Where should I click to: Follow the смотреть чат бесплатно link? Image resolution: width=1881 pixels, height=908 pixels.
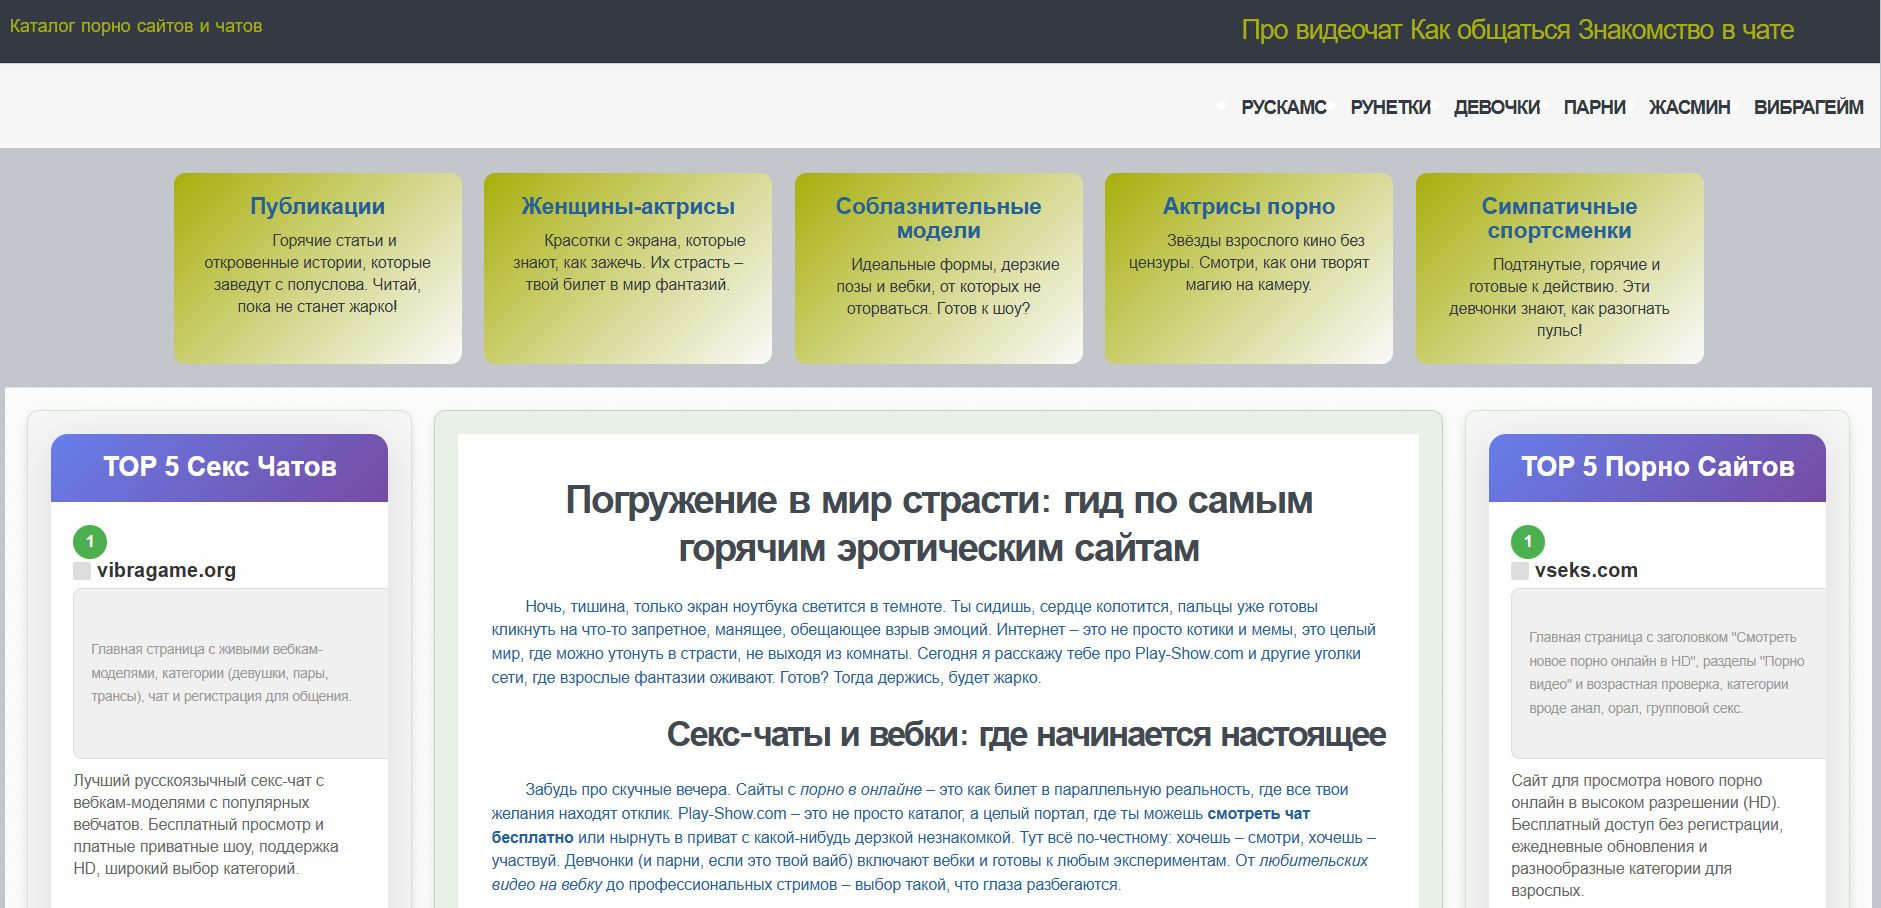(1258, 814)
